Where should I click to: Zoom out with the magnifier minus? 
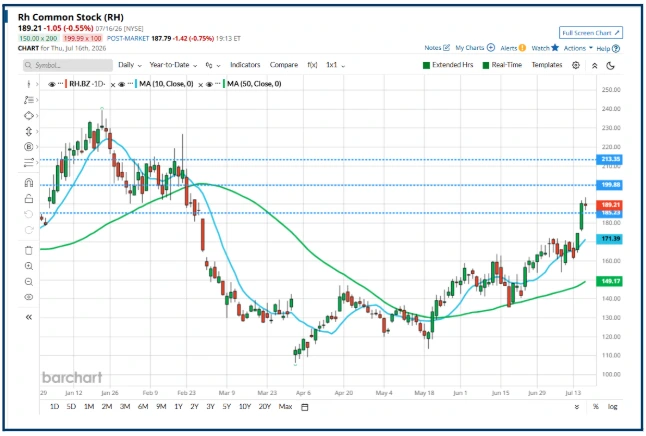click(28, 281)
